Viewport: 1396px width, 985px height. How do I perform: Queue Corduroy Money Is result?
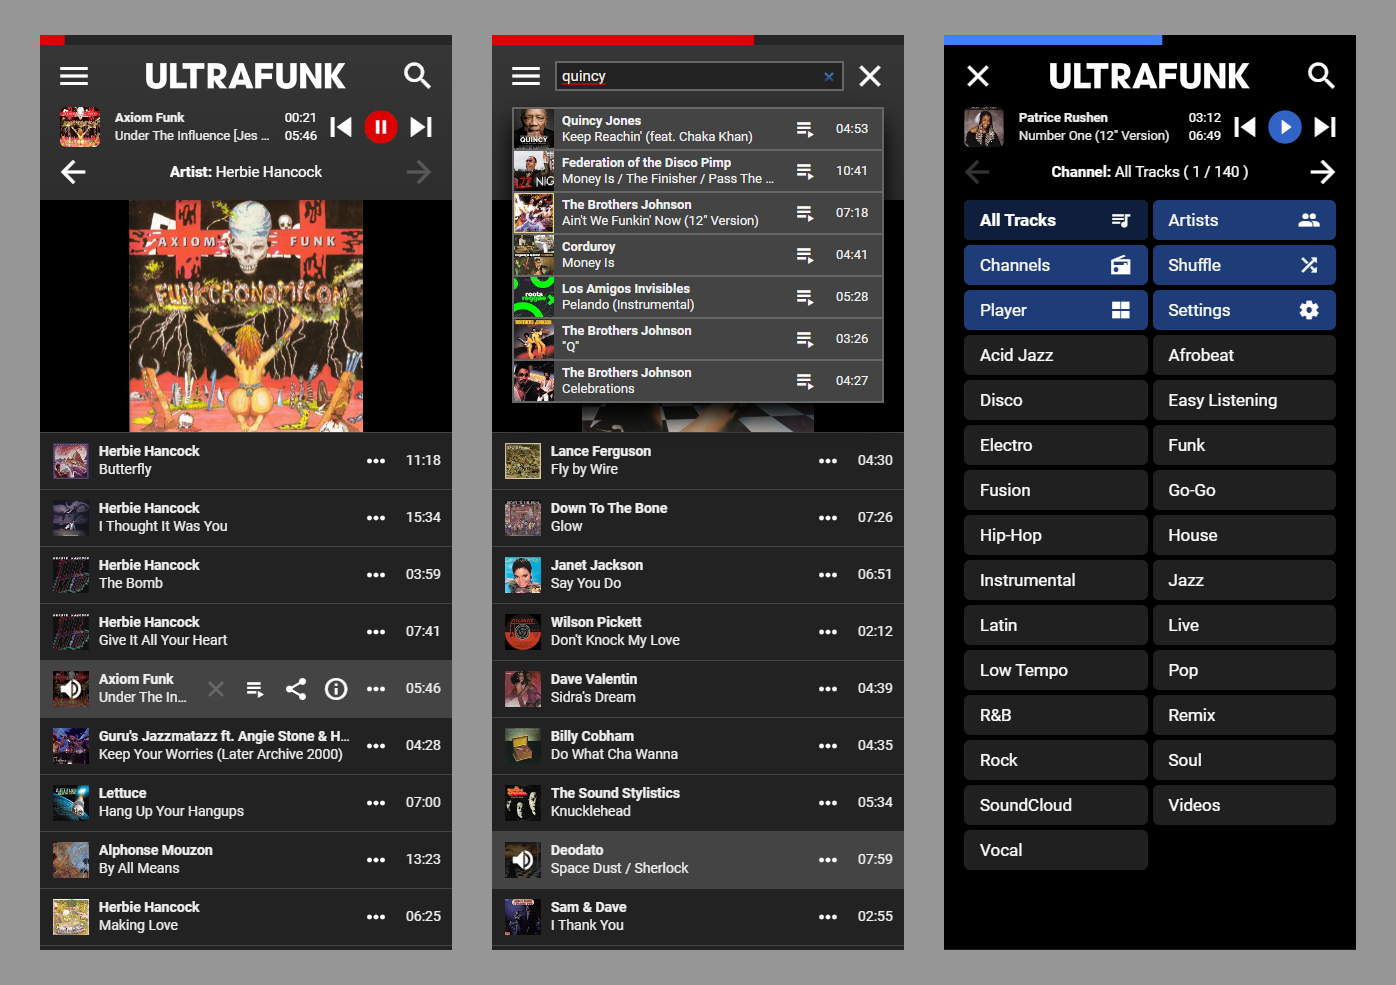[x=805, y=255]
